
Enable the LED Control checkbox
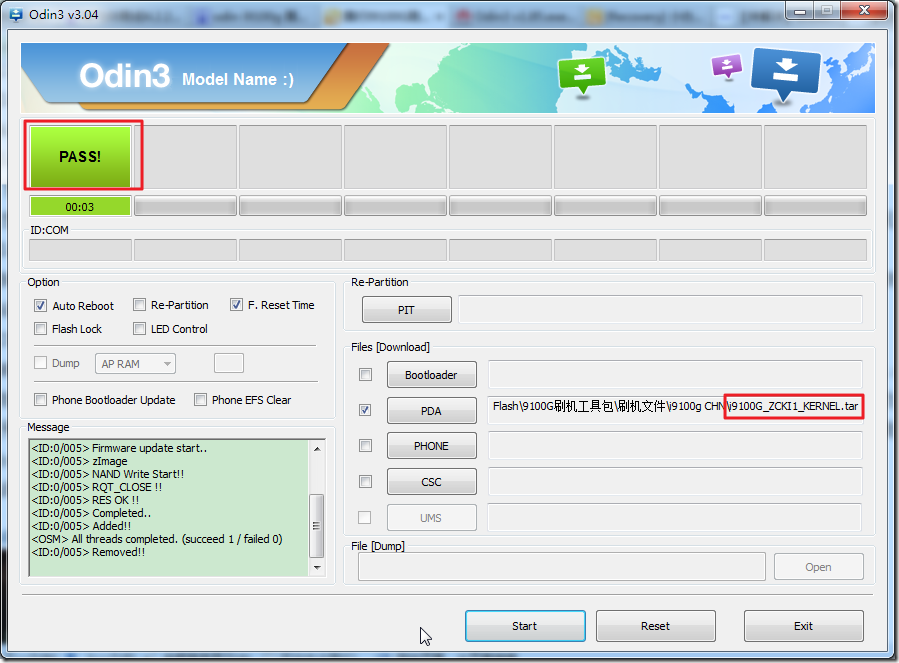[x=139, y=329]
